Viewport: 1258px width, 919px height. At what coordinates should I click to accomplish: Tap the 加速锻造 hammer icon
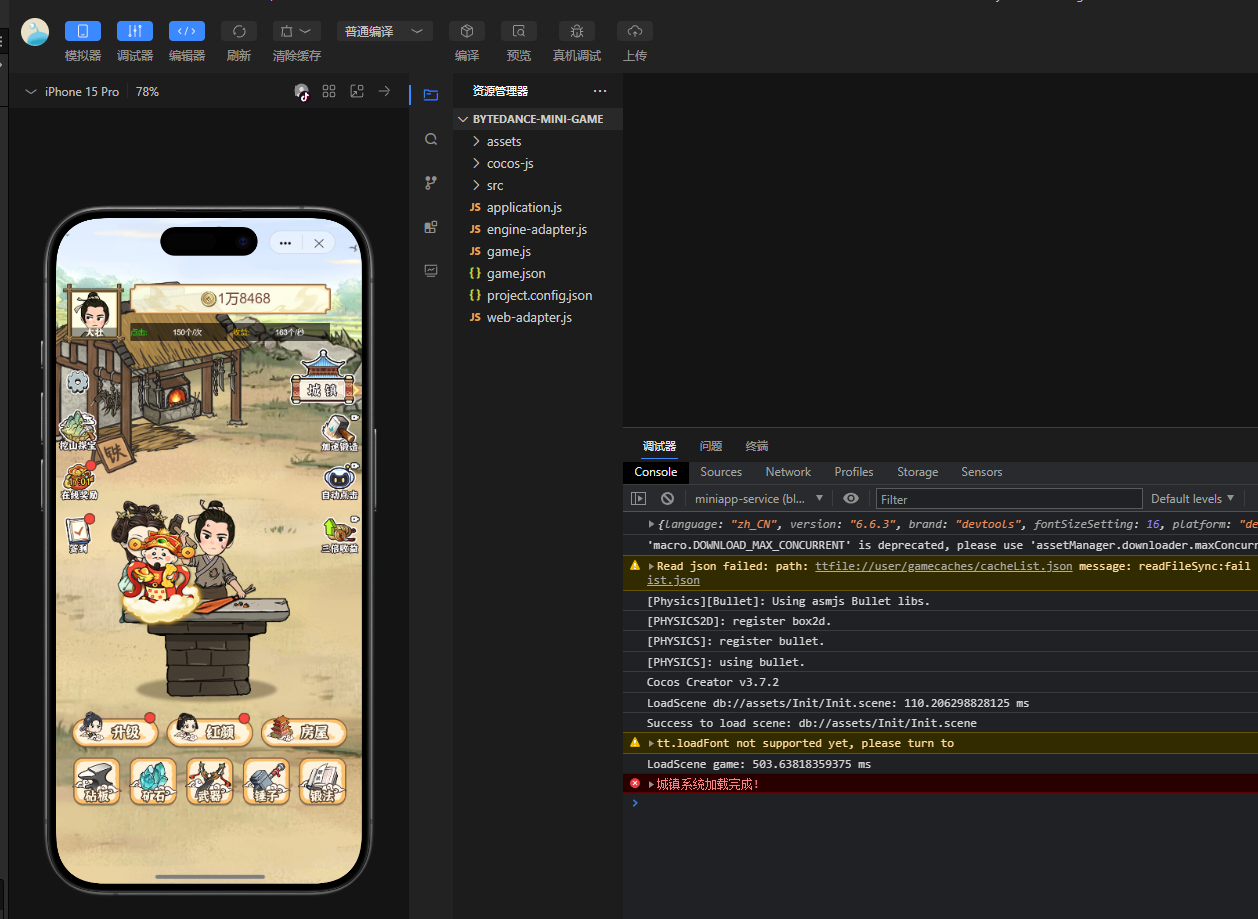point(339,433)
